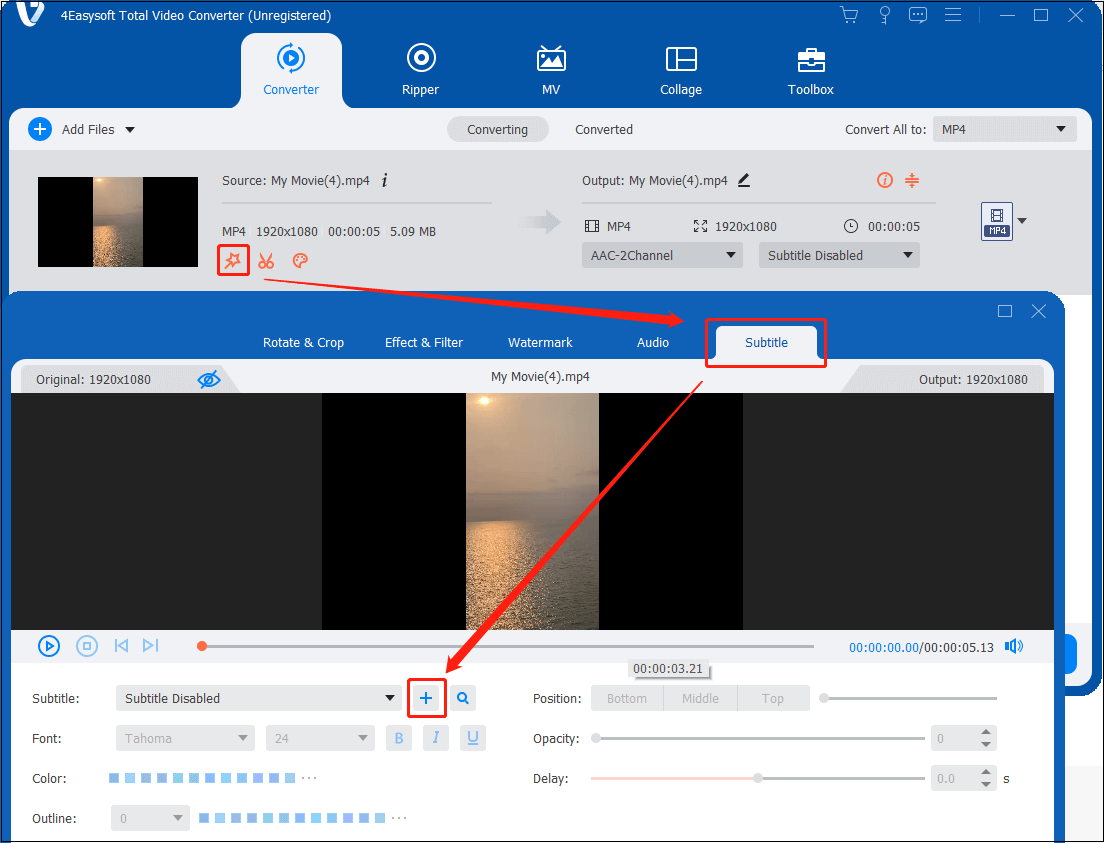1104x843 pixels.
Task: Open the font size 24 dropdown
Action: (320, 738)
